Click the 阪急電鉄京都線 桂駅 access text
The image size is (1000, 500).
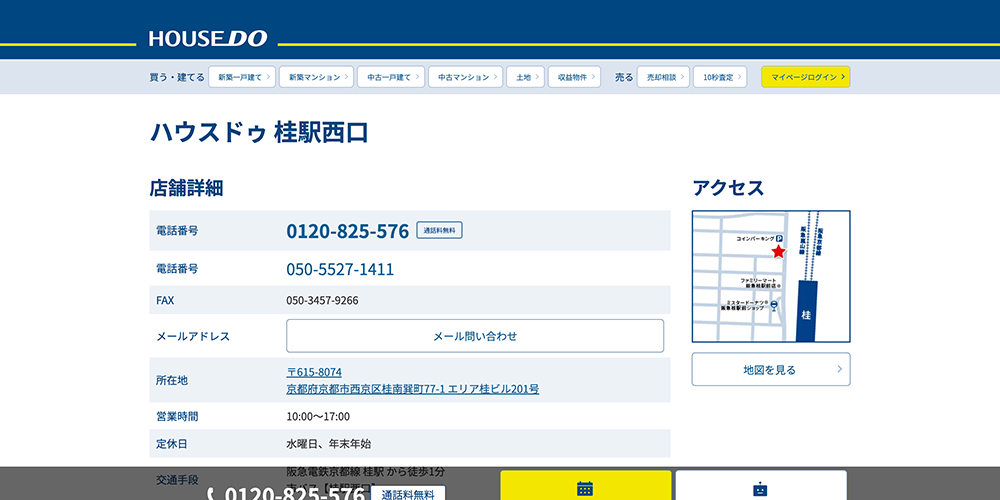(x=365, y=472)
